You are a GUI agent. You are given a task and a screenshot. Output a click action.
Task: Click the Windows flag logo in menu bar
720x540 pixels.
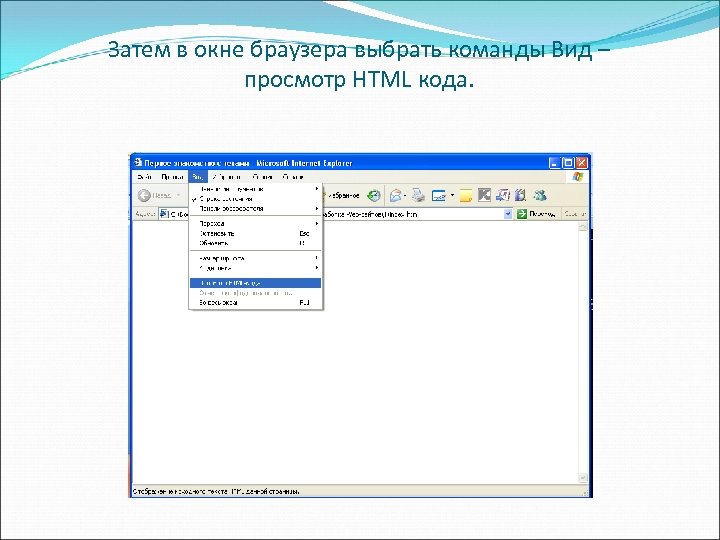pyautogui.click(x=578, y=177)
